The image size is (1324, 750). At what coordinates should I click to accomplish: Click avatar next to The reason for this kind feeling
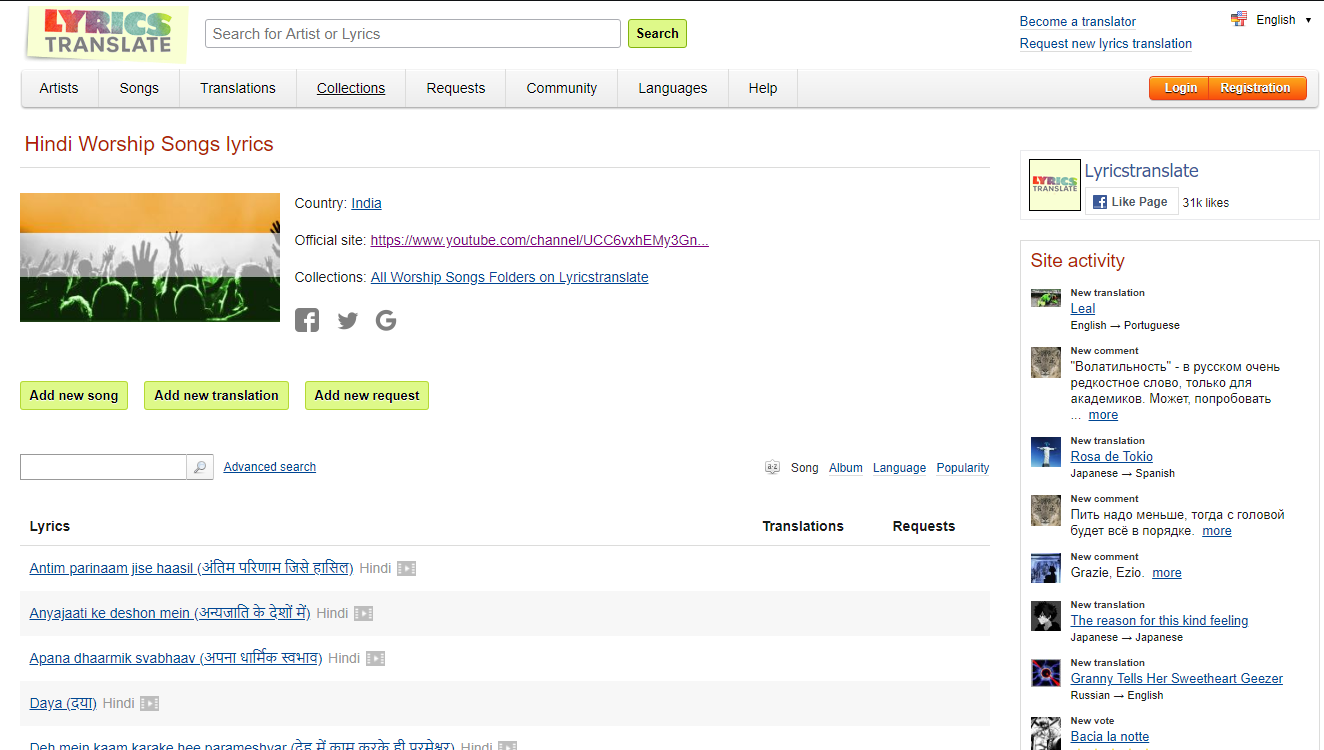pyautogui.click(x=1046, y=616)
